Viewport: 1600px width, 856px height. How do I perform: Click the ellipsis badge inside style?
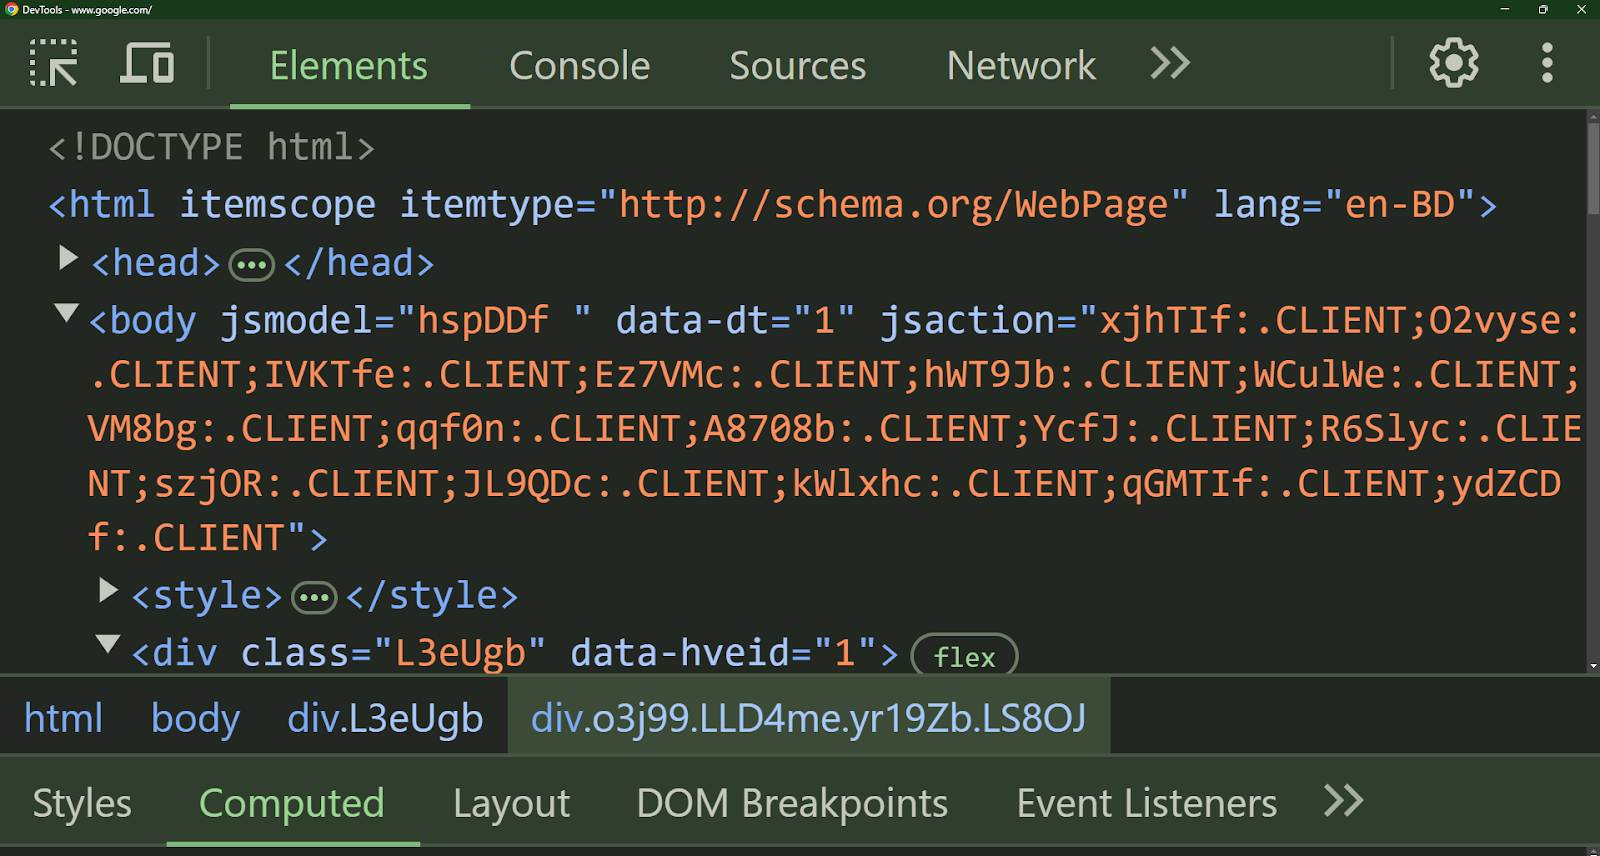pos(314,598)
